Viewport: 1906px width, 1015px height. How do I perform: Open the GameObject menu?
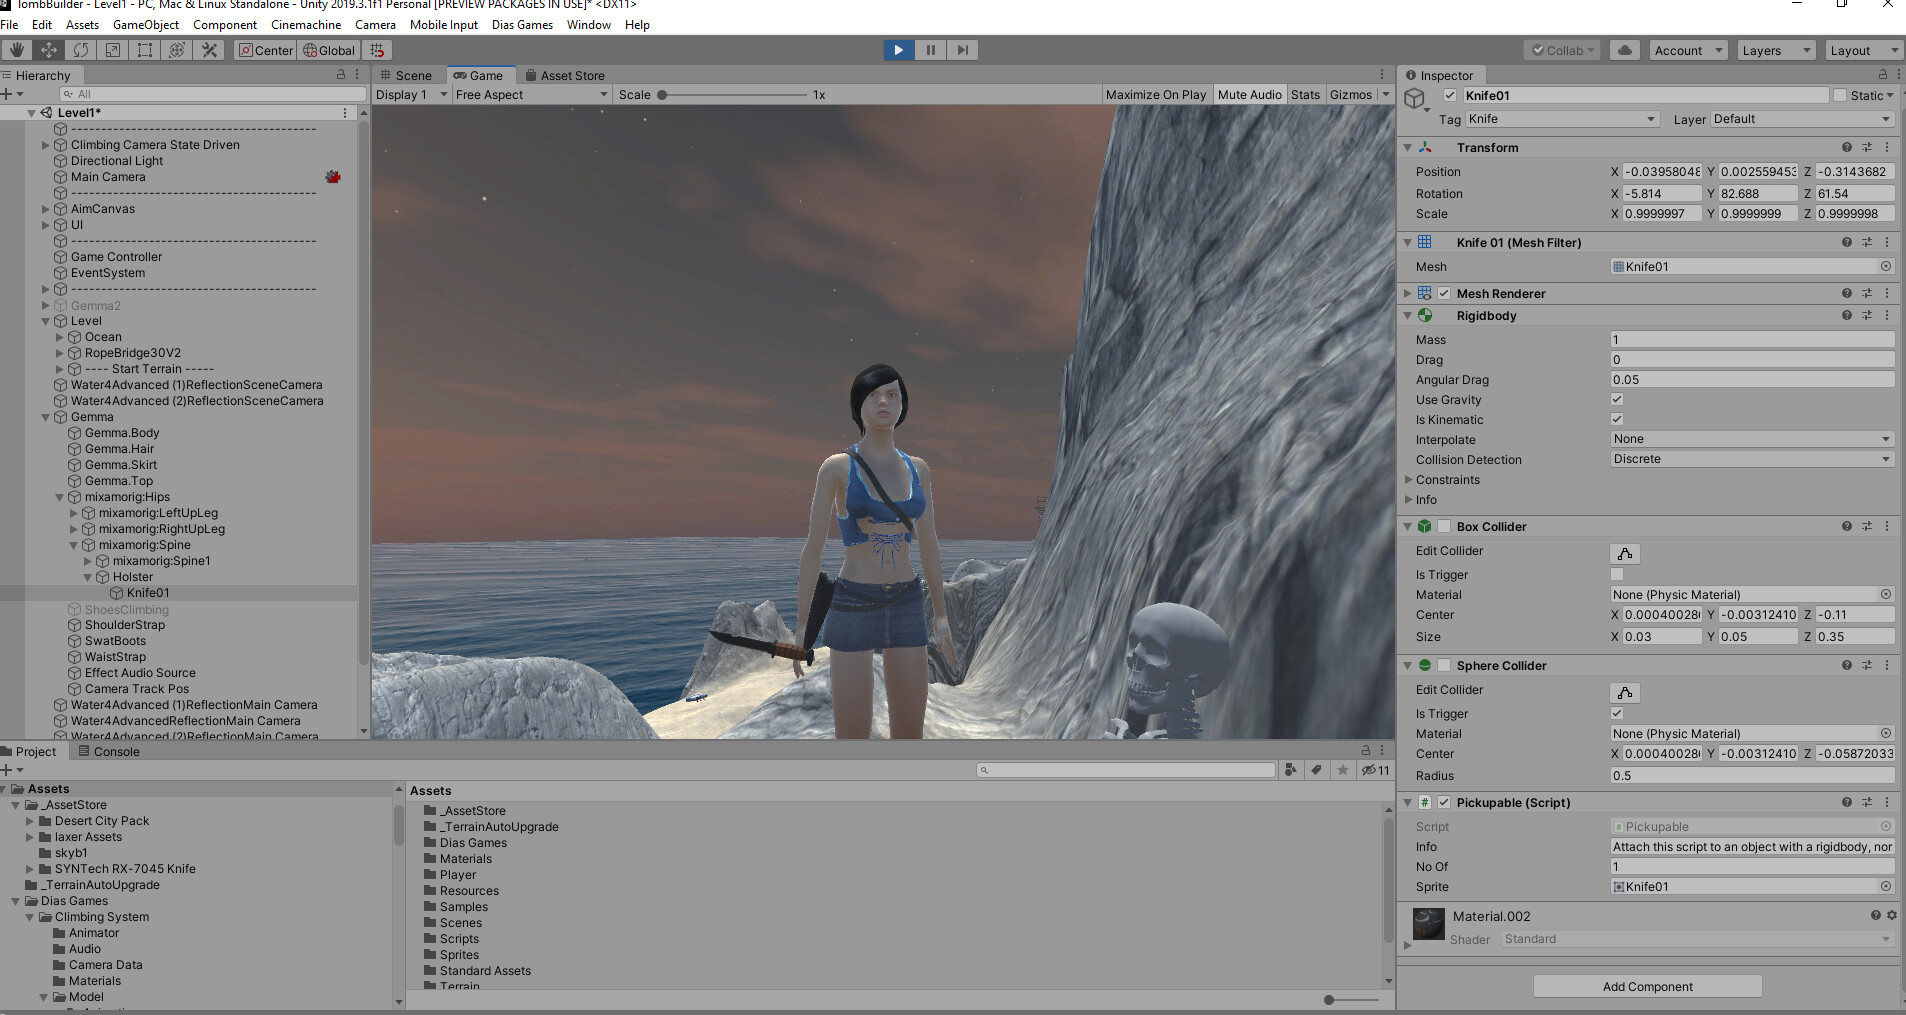[x=146, y=24]
